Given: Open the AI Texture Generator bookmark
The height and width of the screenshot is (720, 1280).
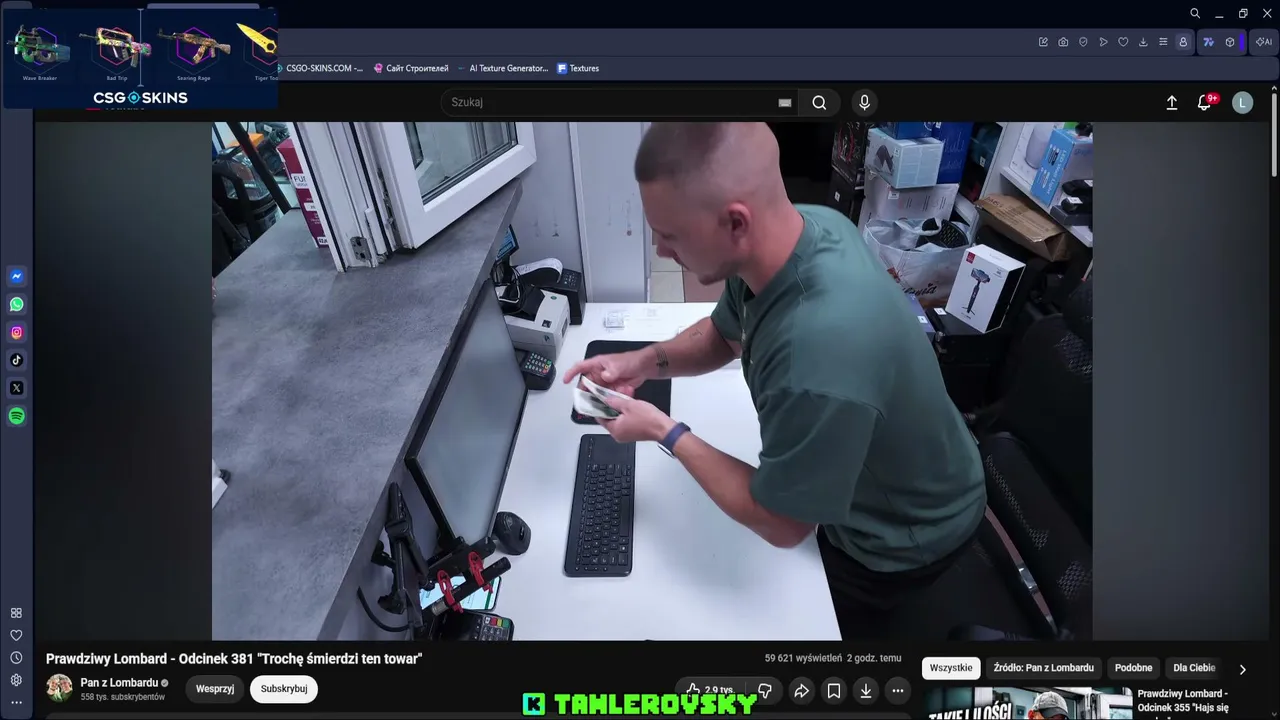Looking at the screenshot, I should click(x=502, y=68).
